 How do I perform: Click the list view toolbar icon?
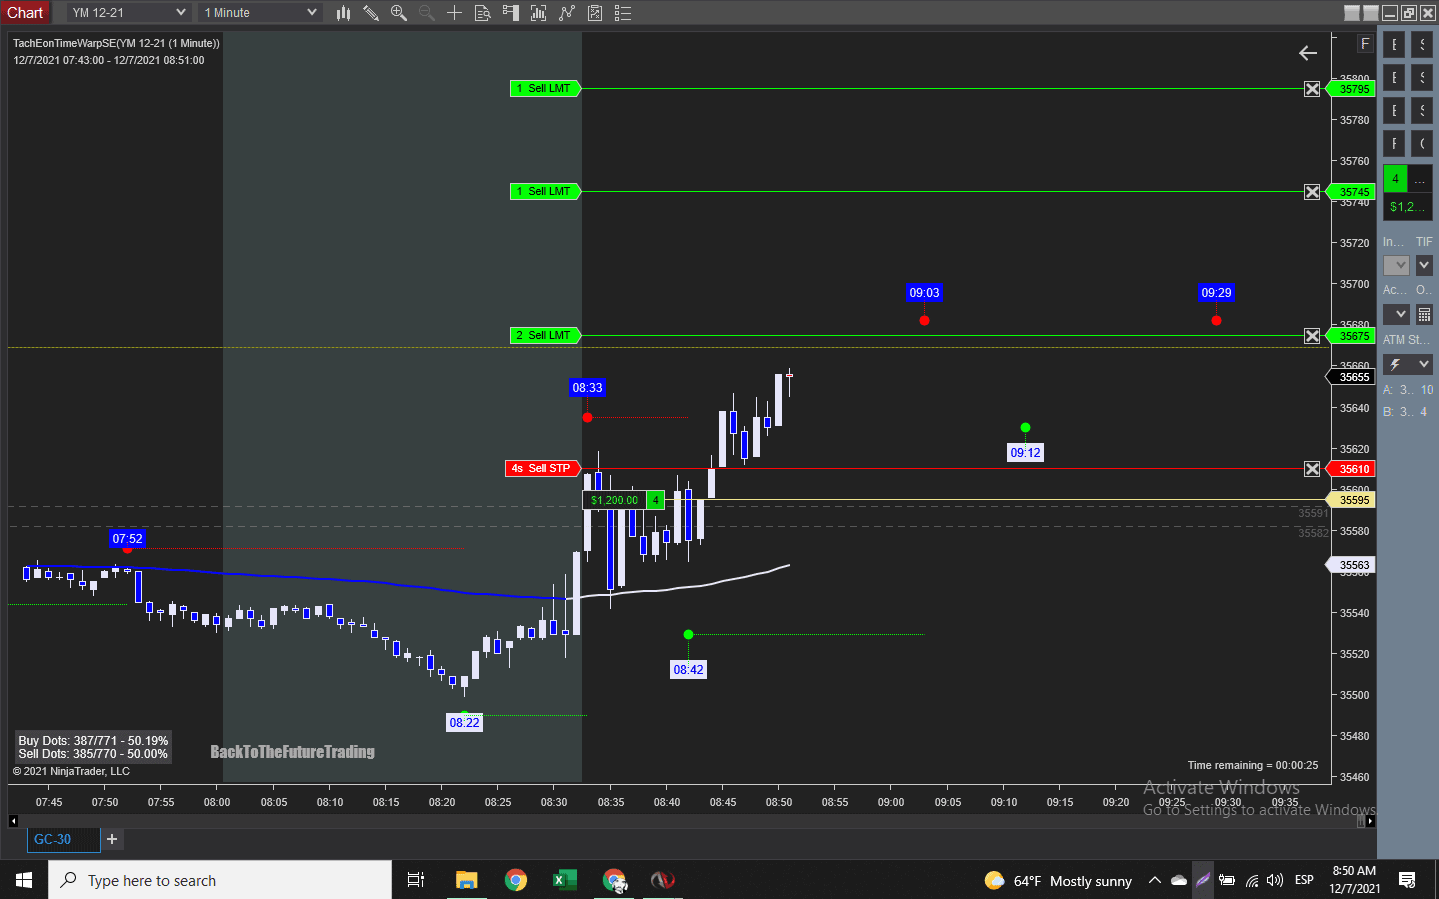pyautogui.click(x=623, y=13)
